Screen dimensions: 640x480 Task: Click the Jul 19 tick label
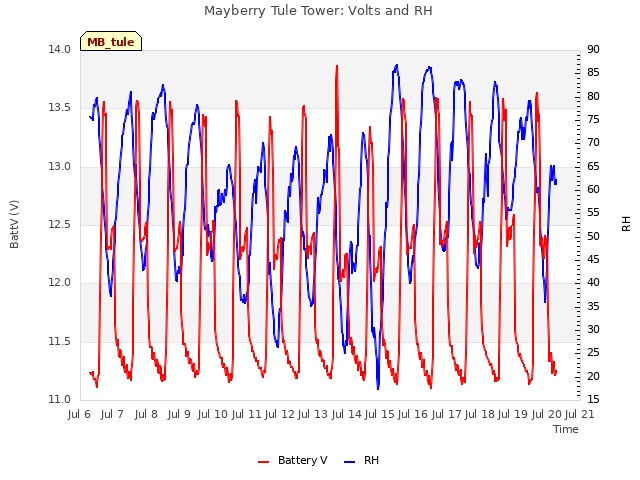[x=513, y=414]
